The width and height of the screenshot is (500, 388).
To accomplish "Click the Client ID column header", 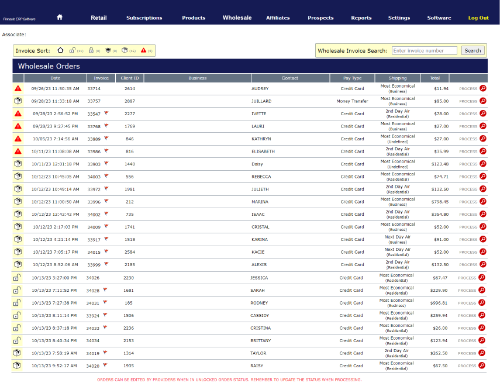I will [130, 78].
